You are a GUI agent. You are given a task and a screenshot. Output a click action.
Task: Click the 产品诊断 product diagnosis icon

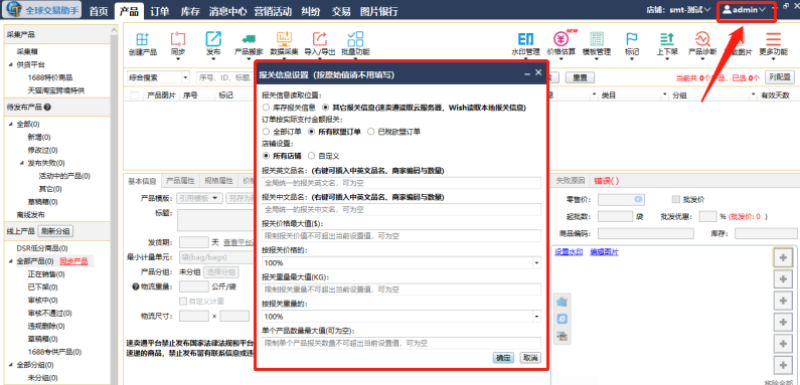coord(703,39)
